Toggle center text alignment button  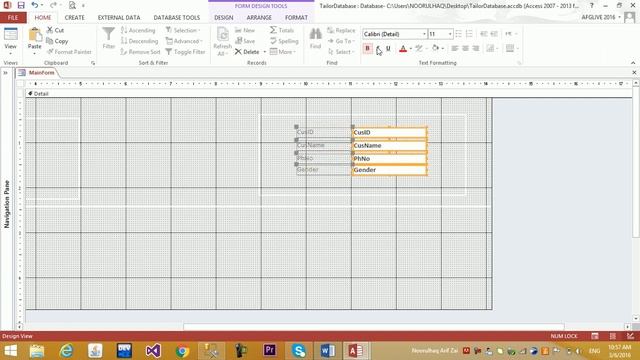point(465,49)
